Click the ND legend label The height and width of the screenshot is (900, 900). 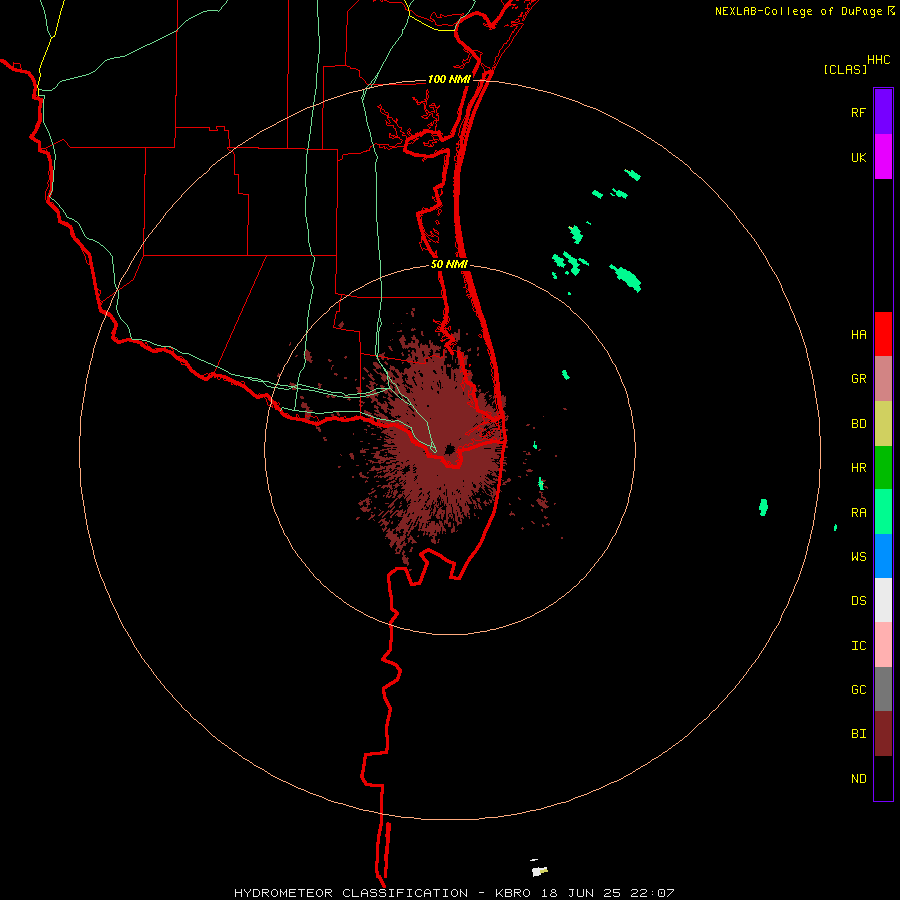tap(858, 779)
